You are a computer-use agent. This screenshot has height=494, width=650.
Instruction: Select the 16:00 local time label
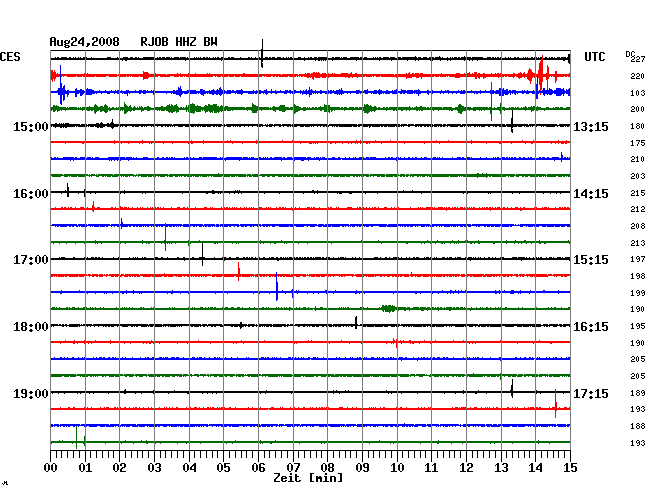(31, 194)
